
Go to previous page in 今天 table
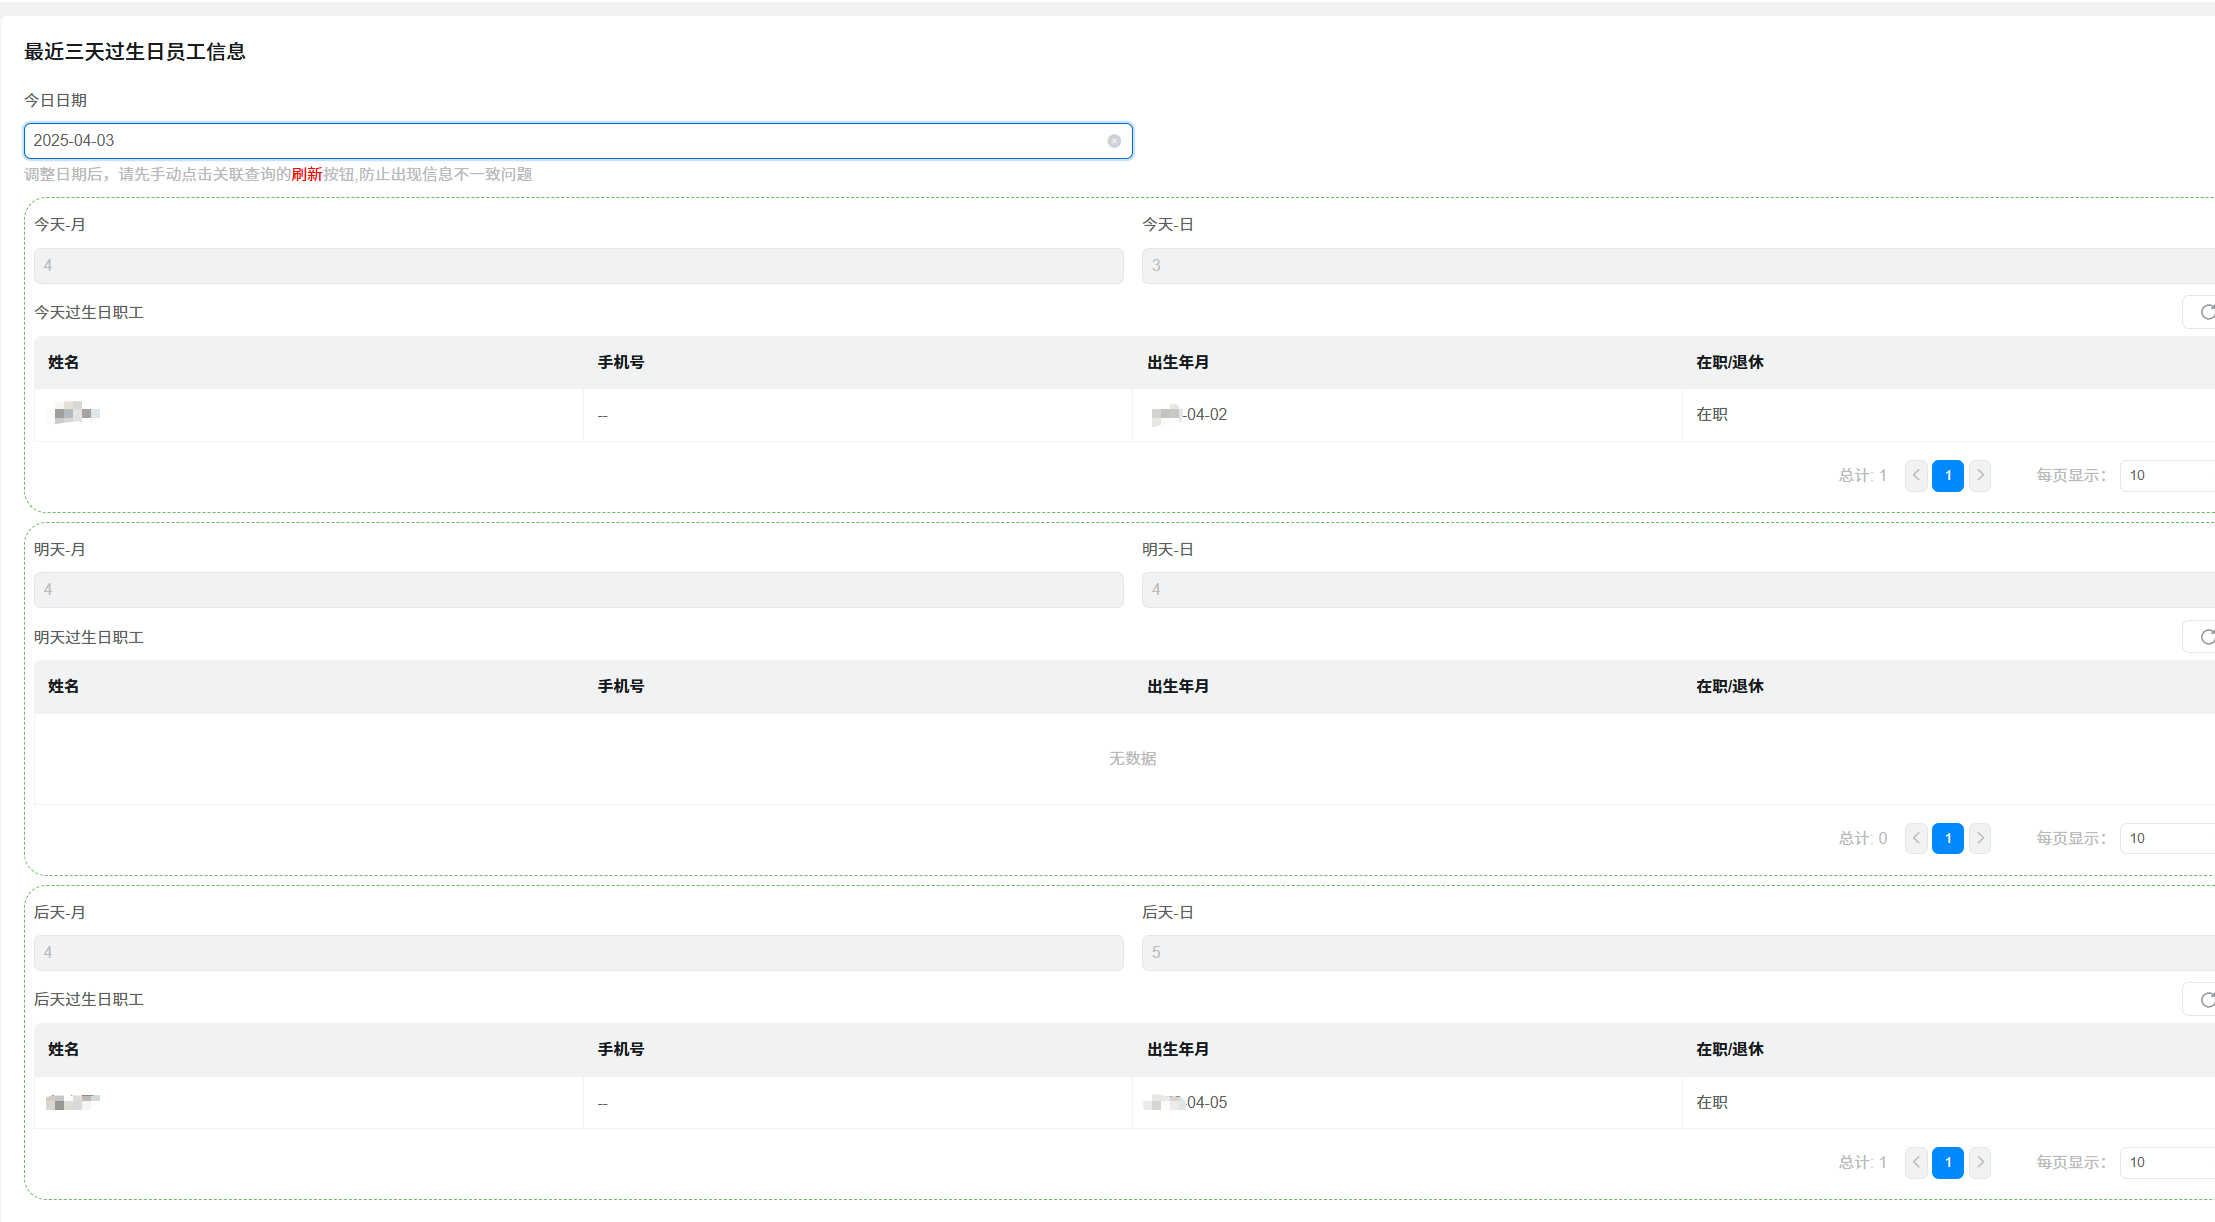pyautogui.click(x=1915, y=476)
